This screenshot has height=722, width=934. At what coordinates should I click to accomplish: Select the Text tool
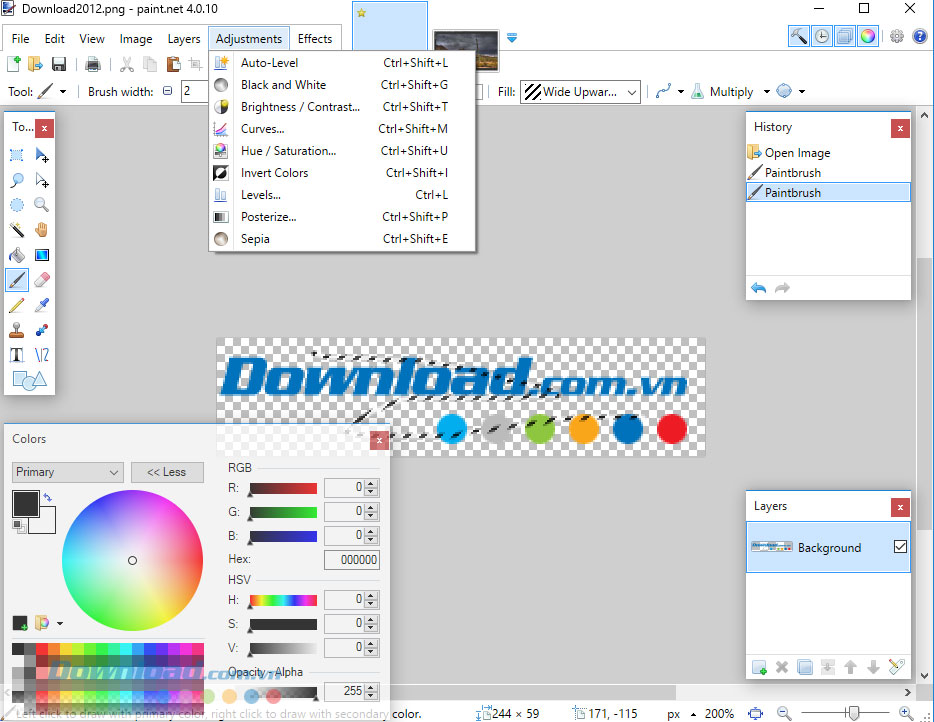(x=17, y=355)
